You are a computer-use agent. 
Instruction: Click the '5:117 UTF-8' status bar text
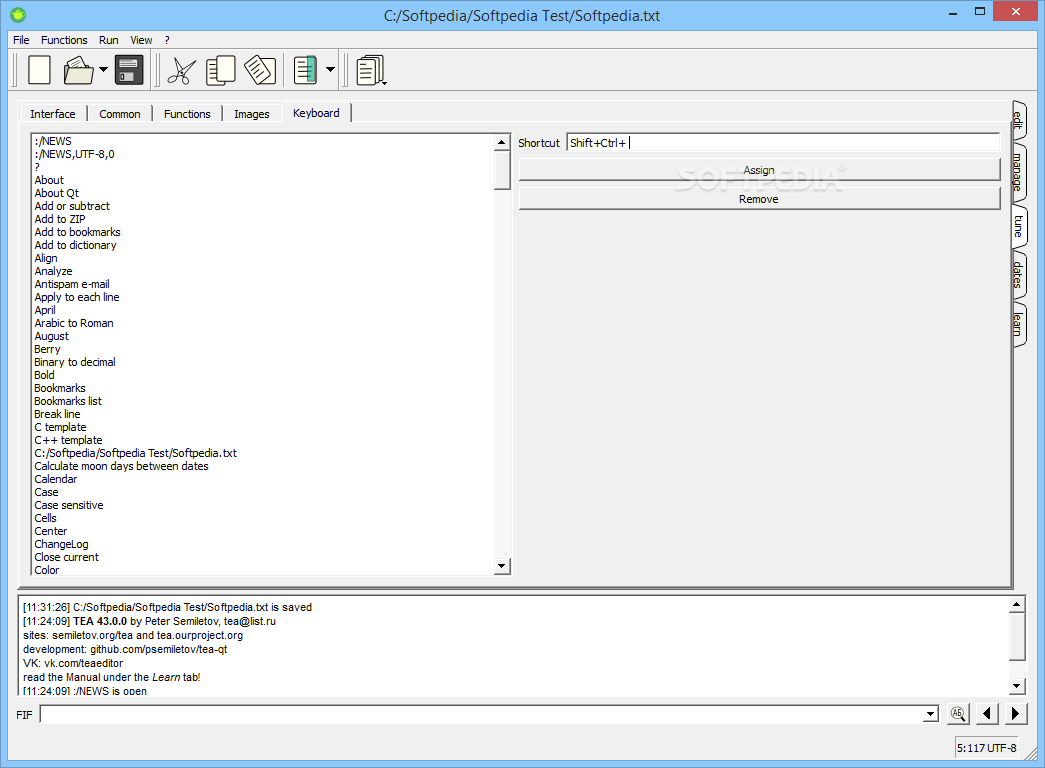pyautogui.click(x=987, y=748)
